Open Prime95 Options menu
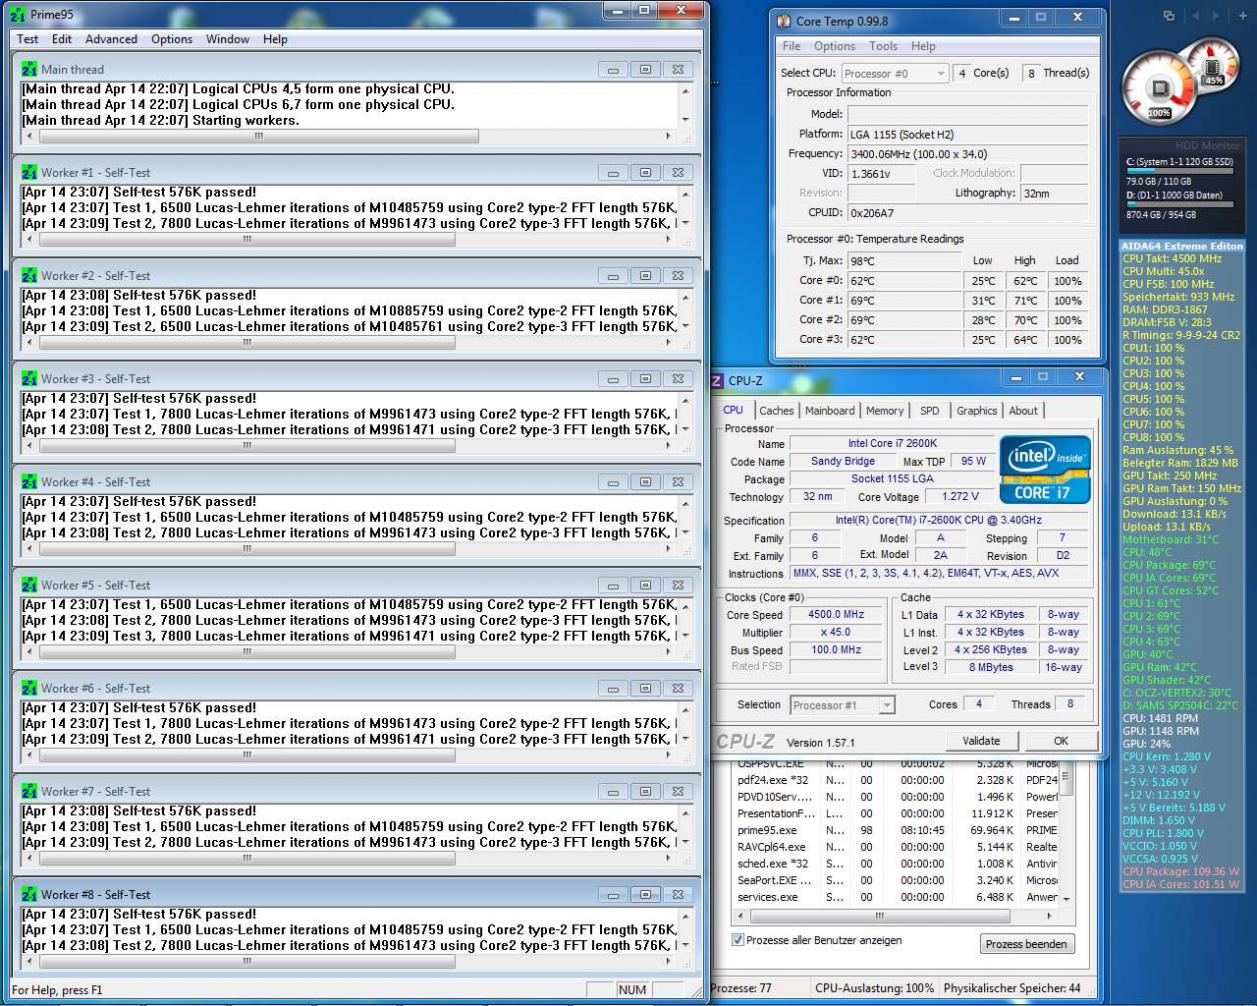 [172, 39]
